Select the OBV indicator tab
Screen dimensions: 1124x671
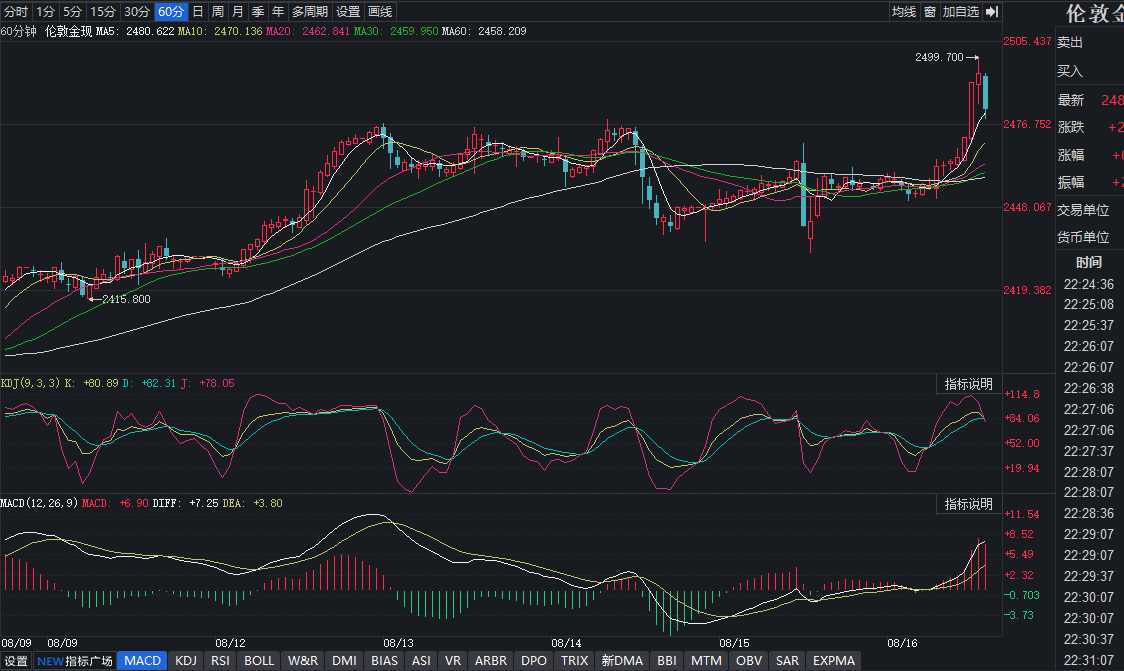point(749,661)
